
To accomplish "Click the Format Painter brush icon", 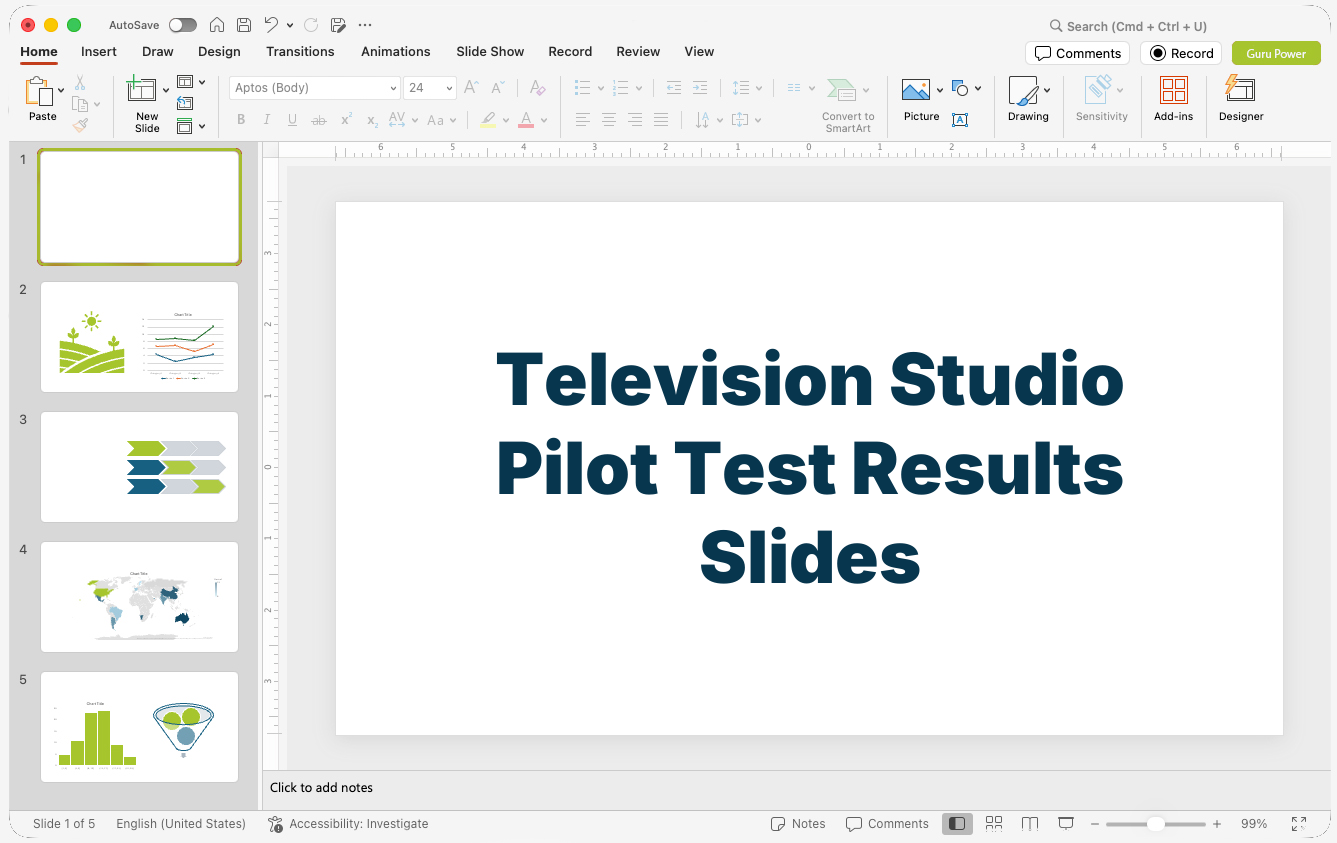I will coord(80,125).
